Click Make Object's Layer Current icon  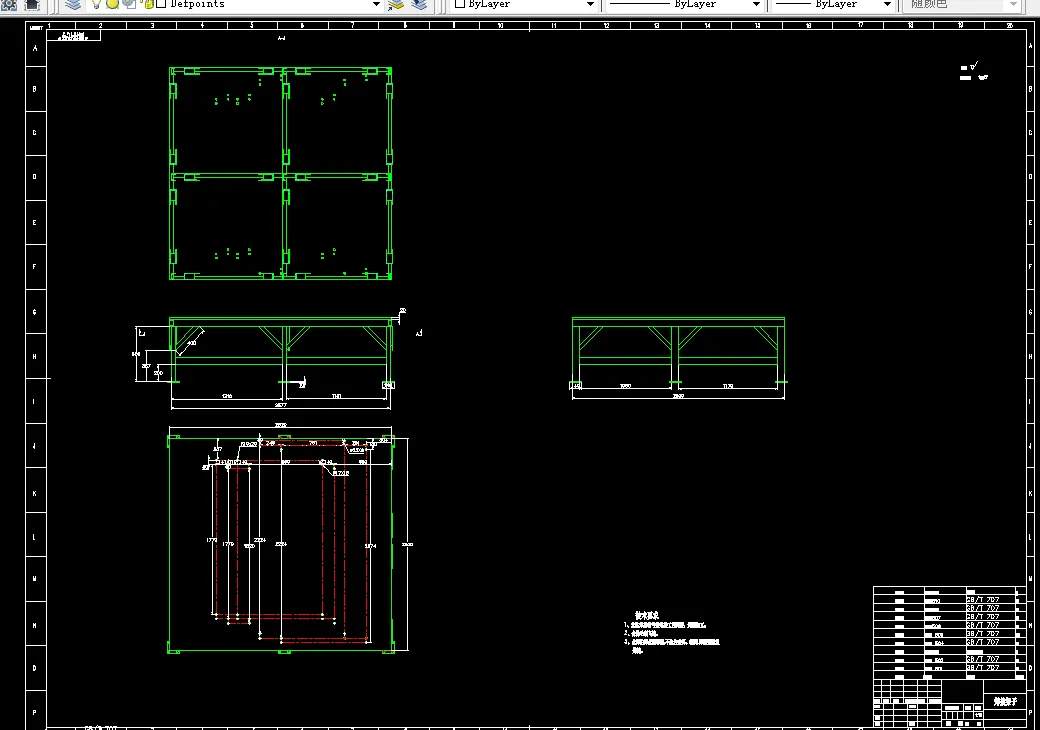tap(396, 5)
